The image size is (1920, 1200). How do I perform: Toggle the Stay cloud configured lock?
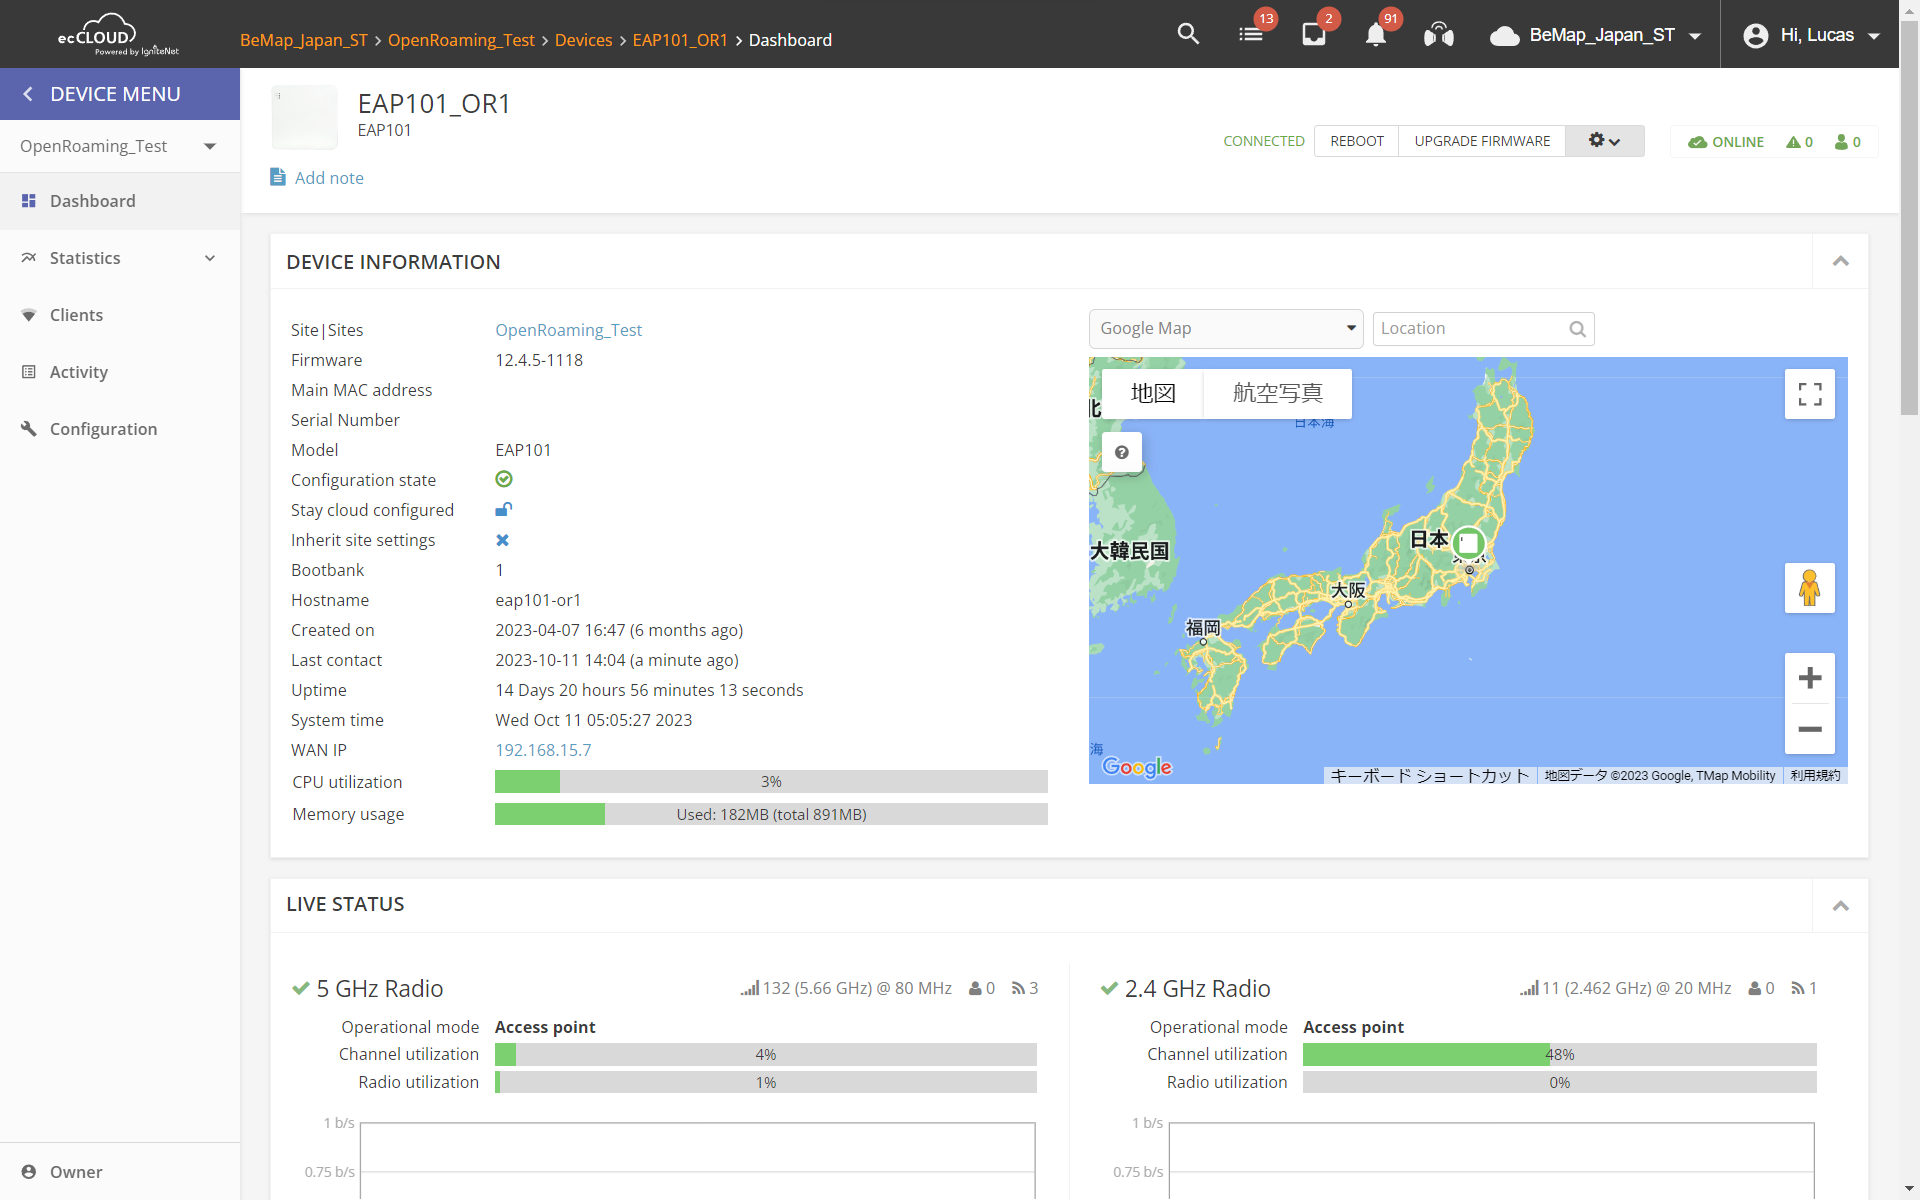503,510
